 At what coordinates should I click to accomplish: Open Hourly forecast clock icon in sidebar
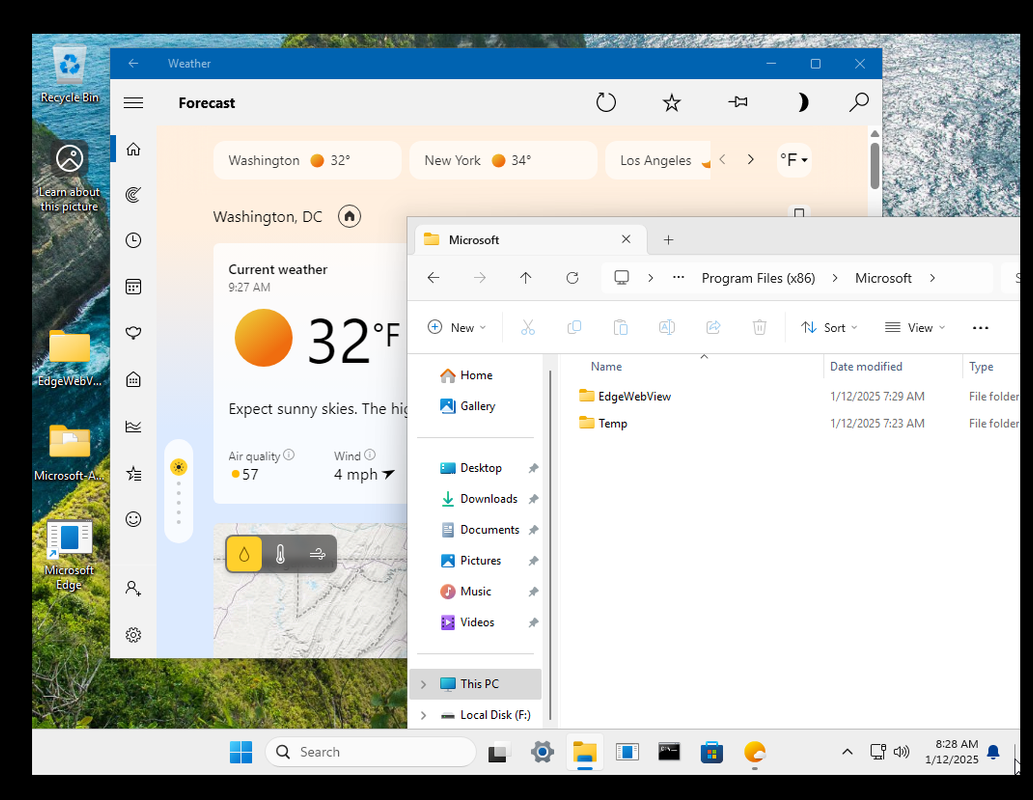point(134,240)
